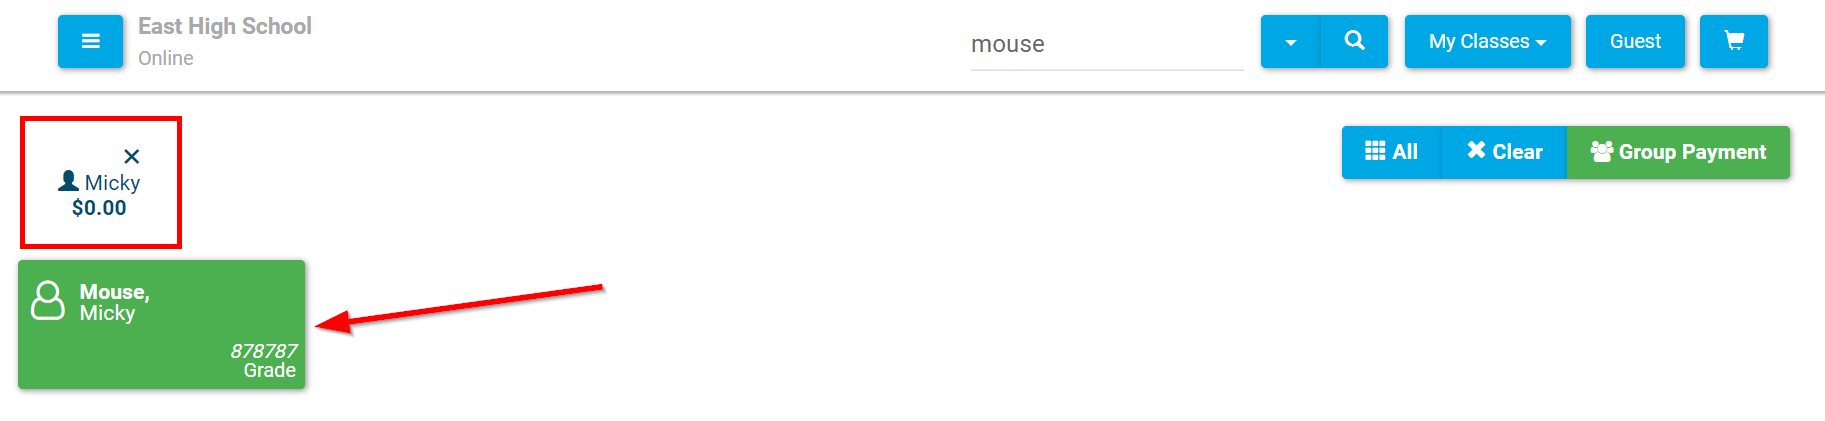Viewport: 1825px width, 421px height.
Task: Click Micky's $0.00 balance
Action: [x=99, y=208]
